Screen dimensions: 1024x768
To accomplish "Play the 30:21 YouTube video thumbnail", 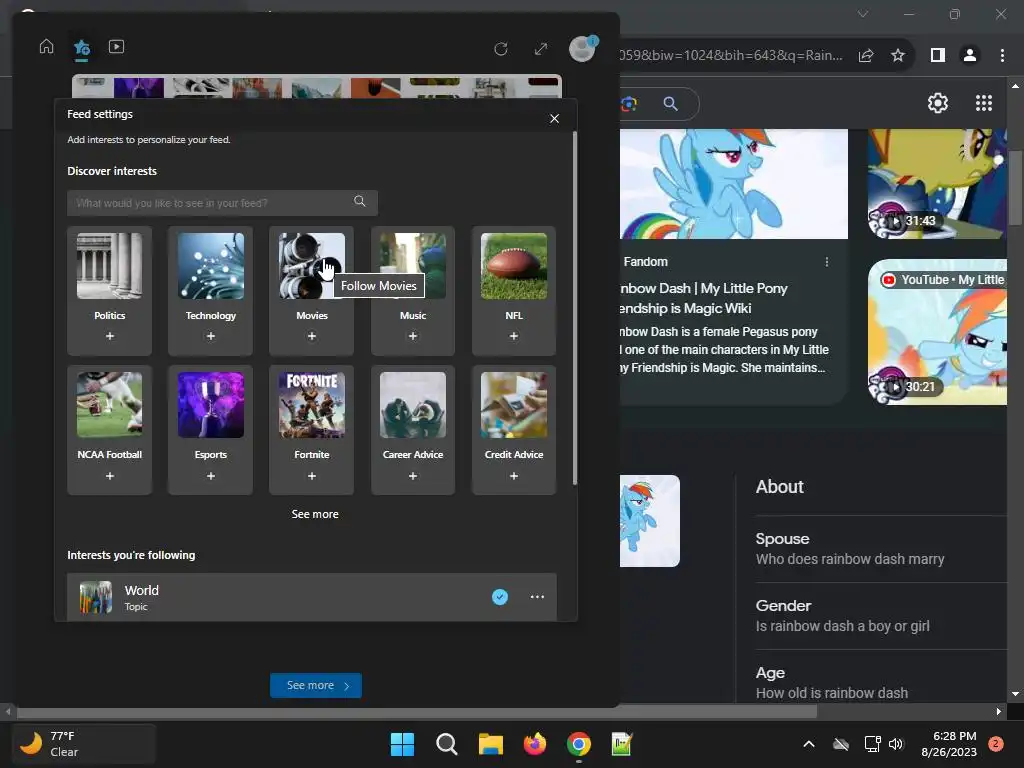I will click(x=937, y=332).
